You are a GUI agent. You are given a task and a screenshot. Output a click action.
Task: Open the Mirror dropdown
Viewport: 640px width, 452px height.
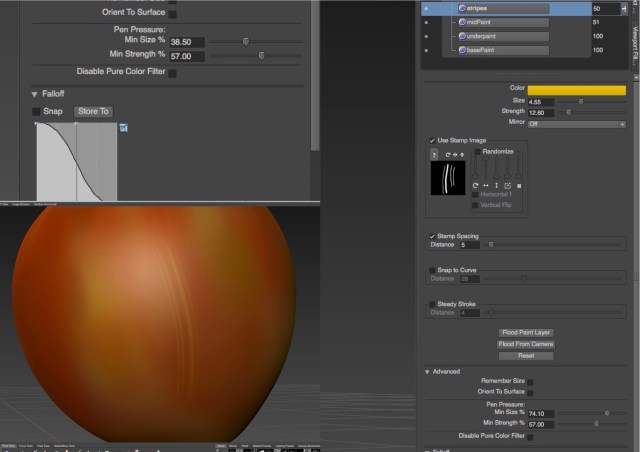(578, 123)
